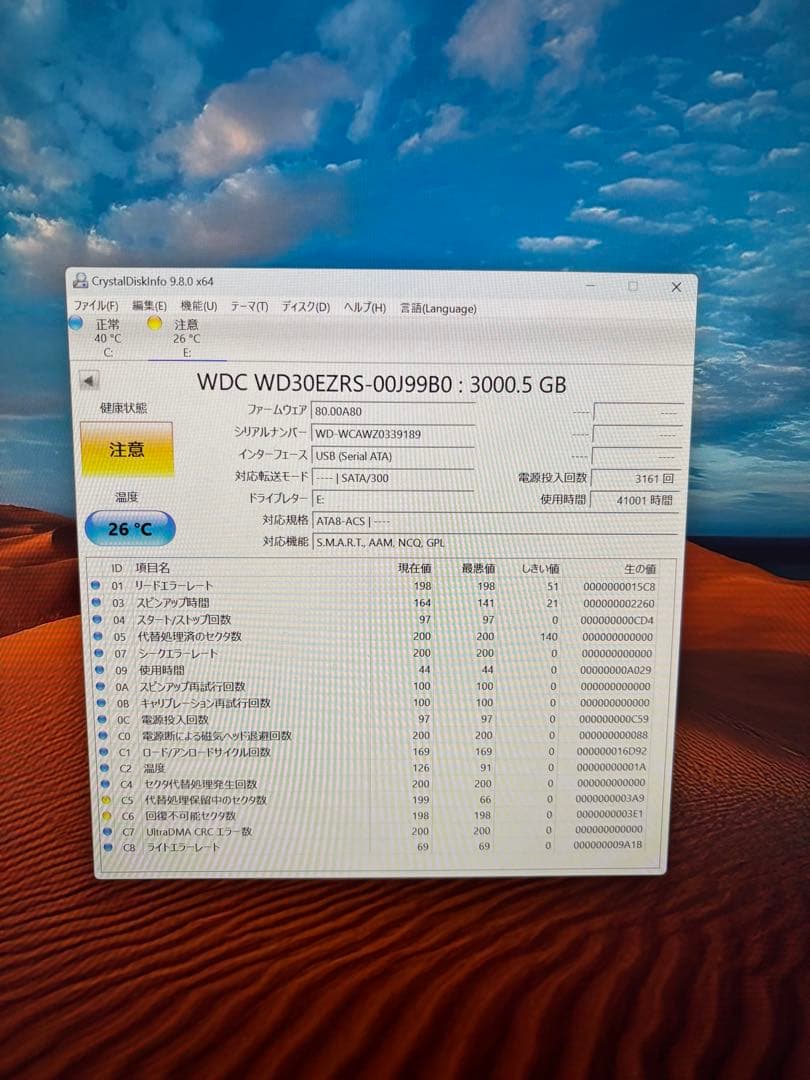810x1080 pixels.
Task: Click yellow warning dot for C6 回復不可能セクタ数
Action: coord(106,816)
